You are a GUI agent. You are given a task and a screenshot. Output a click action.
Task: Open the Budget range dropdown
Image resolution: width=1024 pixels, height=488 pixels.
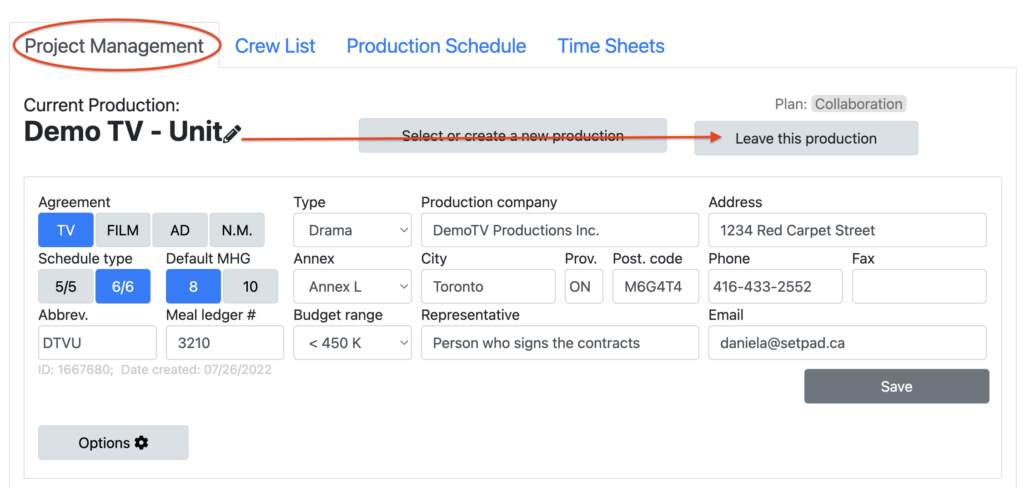tap(352, 343)
